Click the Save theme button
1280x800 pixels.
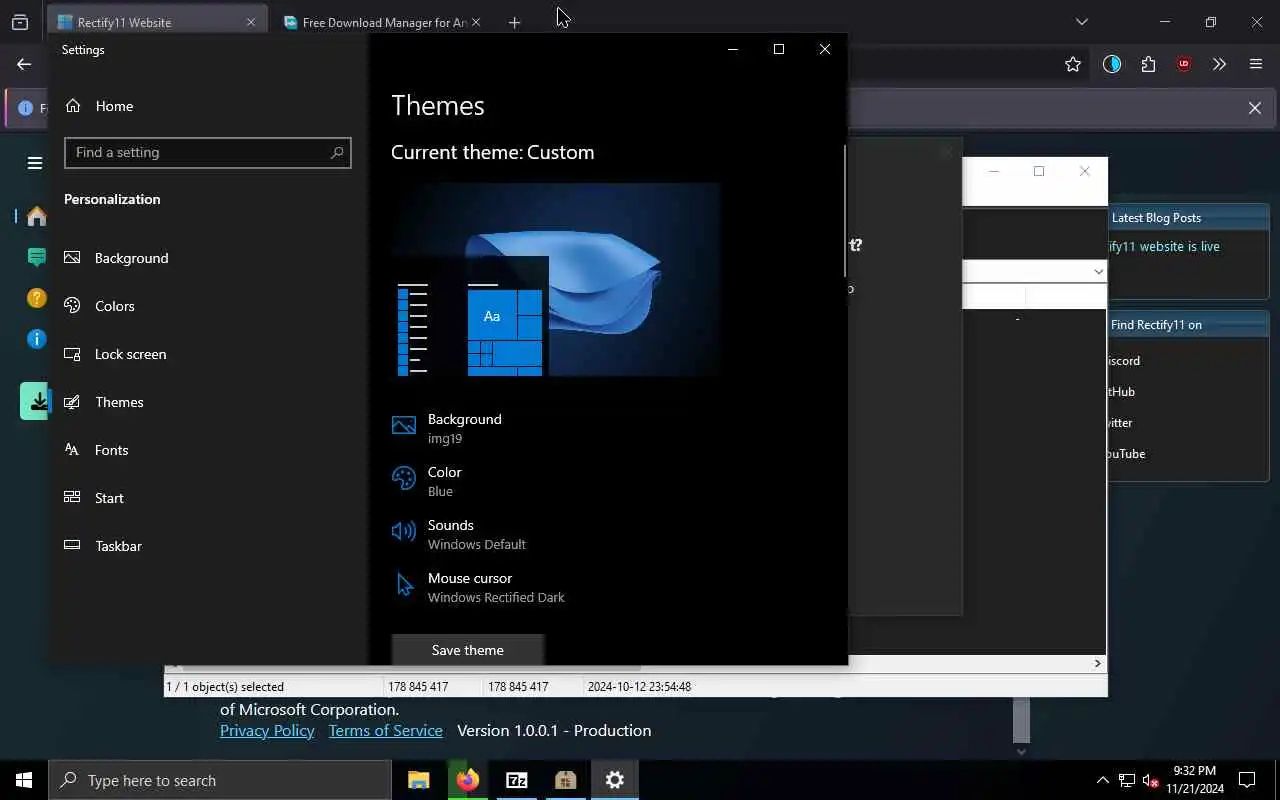pos(467,650)
